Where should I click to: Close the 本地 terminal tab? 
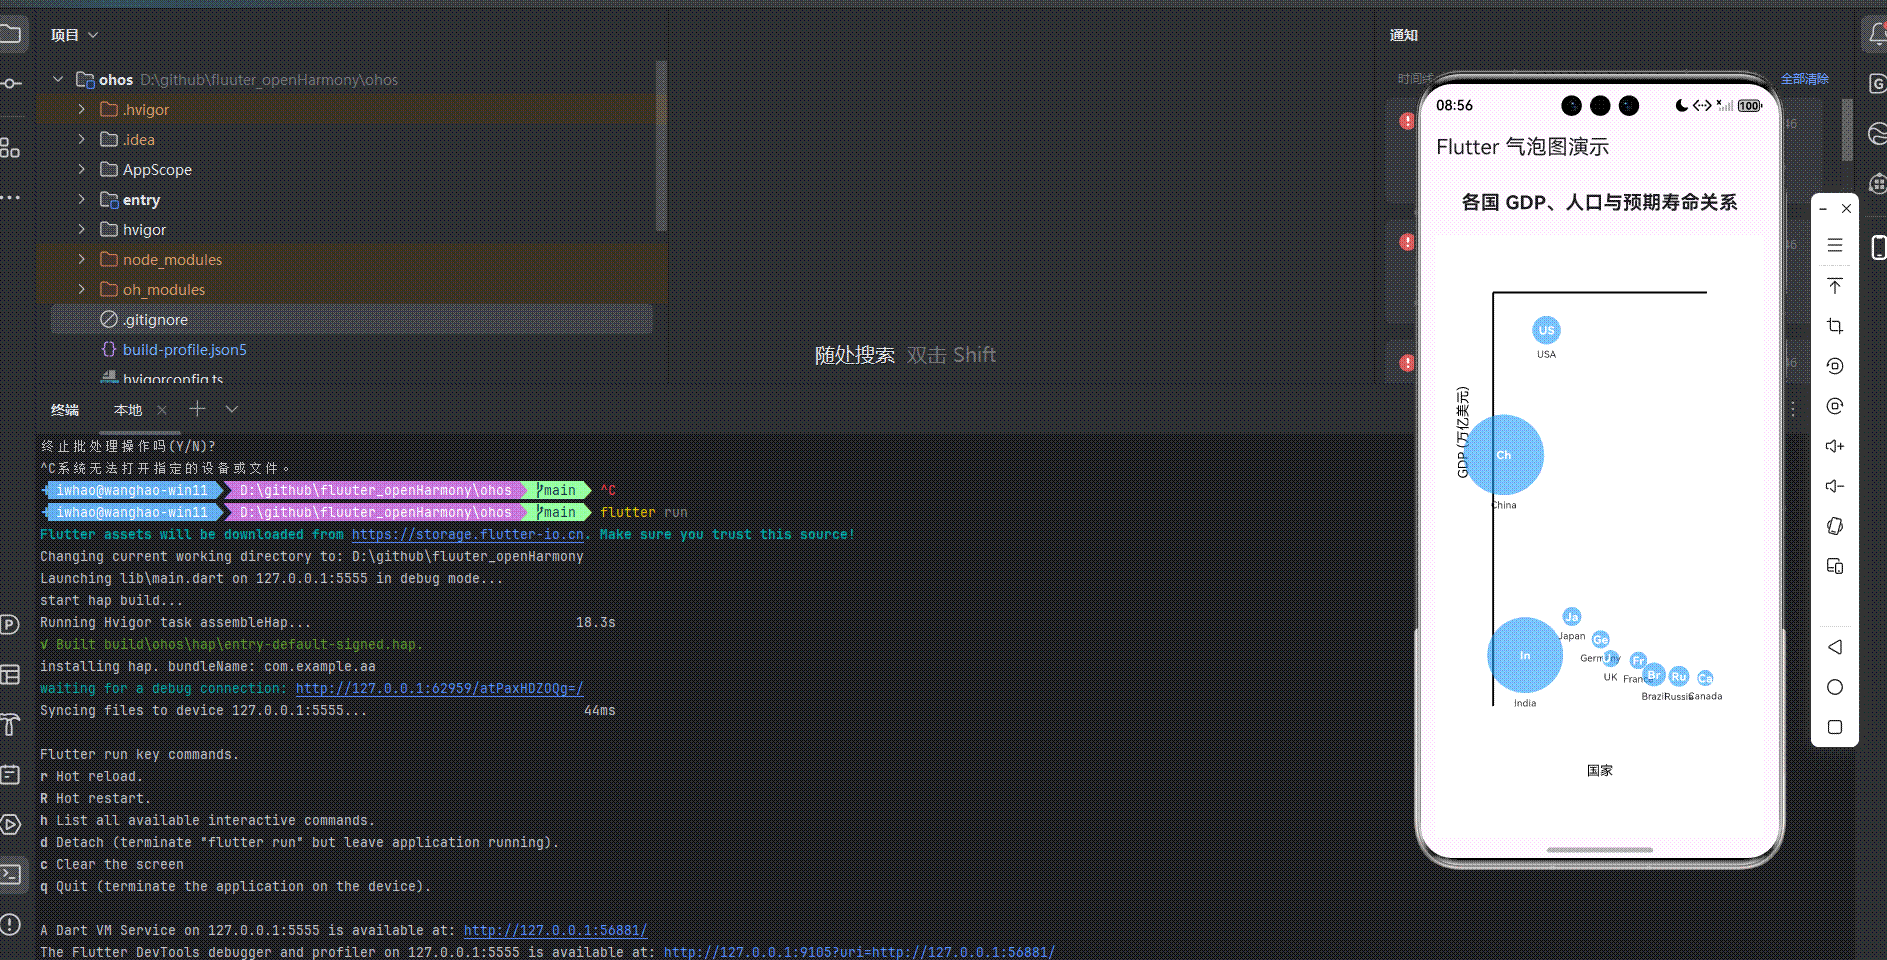click(x=162, y=410)
